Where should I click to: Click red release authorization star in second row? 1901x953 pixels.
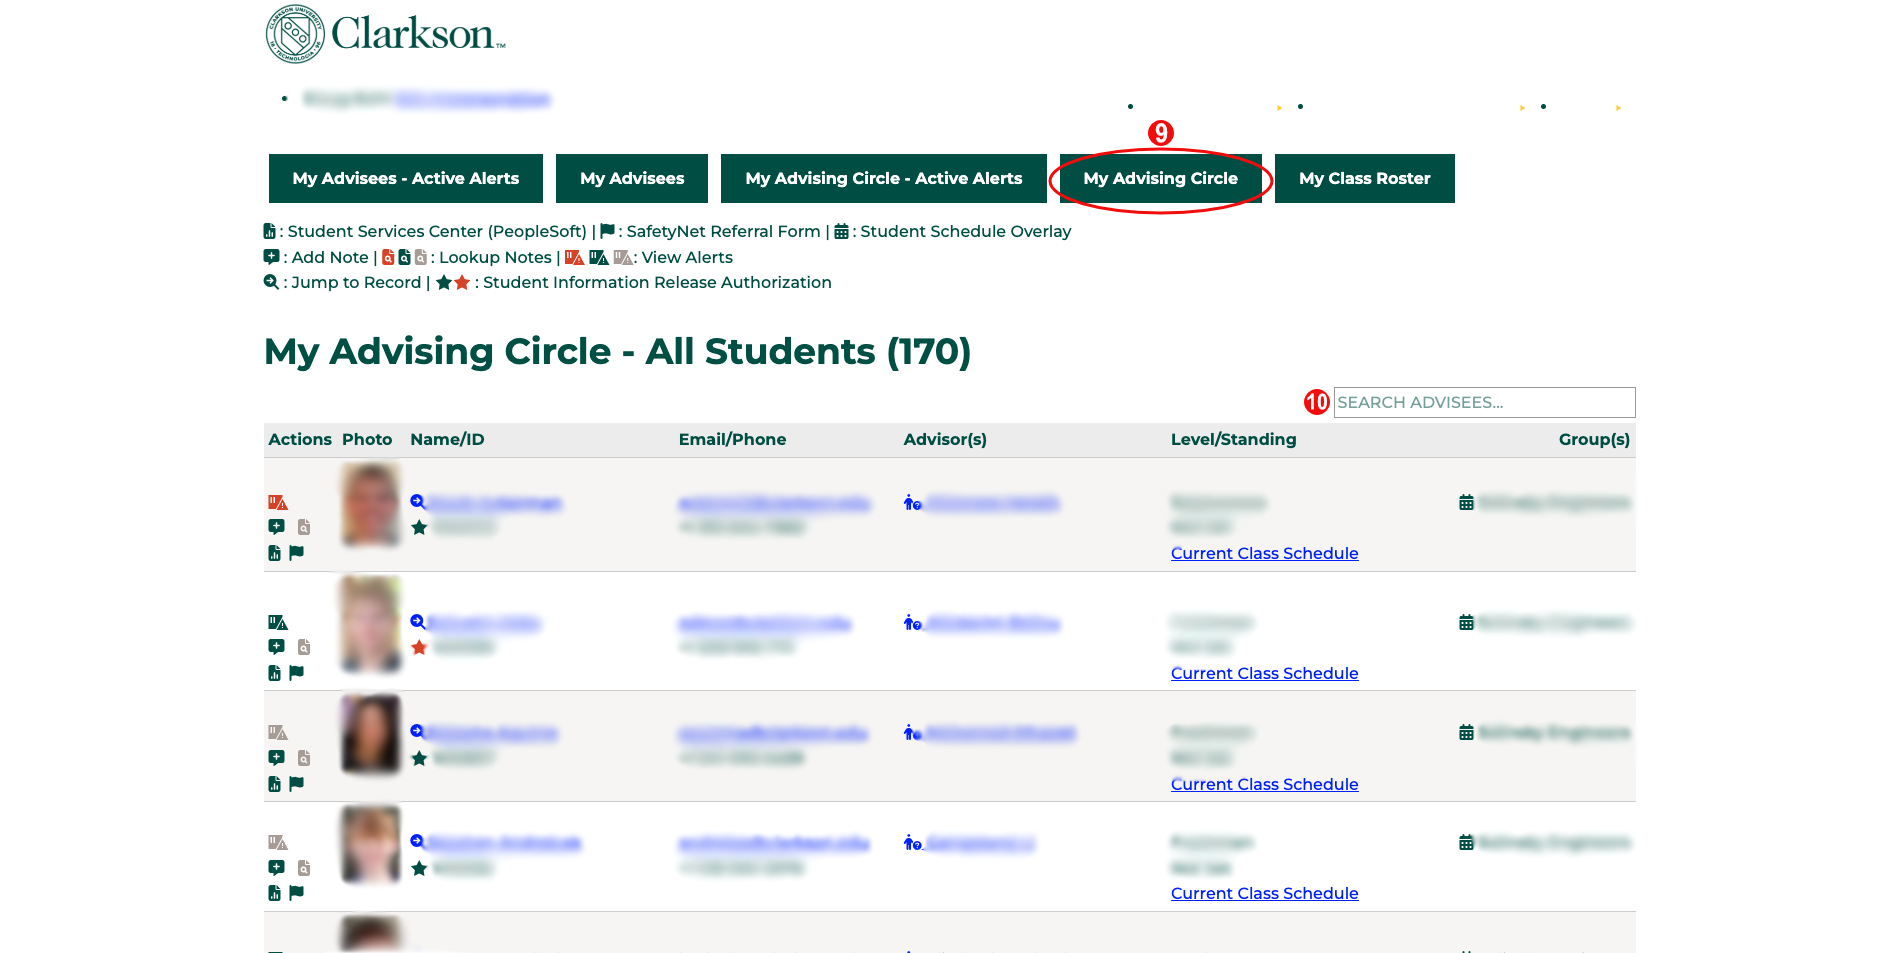click(x=419, y=647)
